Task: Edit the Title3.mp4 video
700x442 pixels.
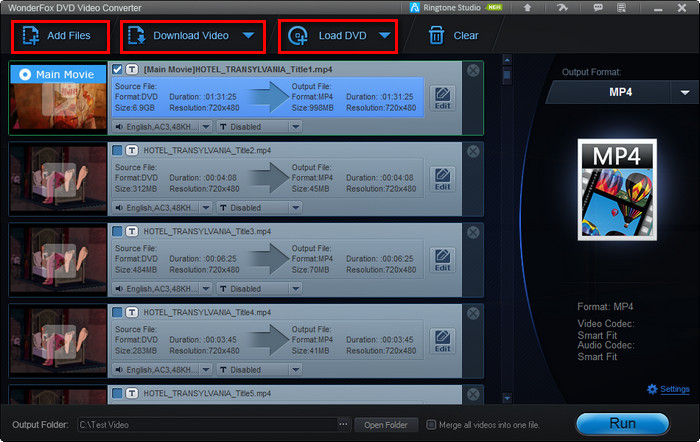Action: click(442, 260)
